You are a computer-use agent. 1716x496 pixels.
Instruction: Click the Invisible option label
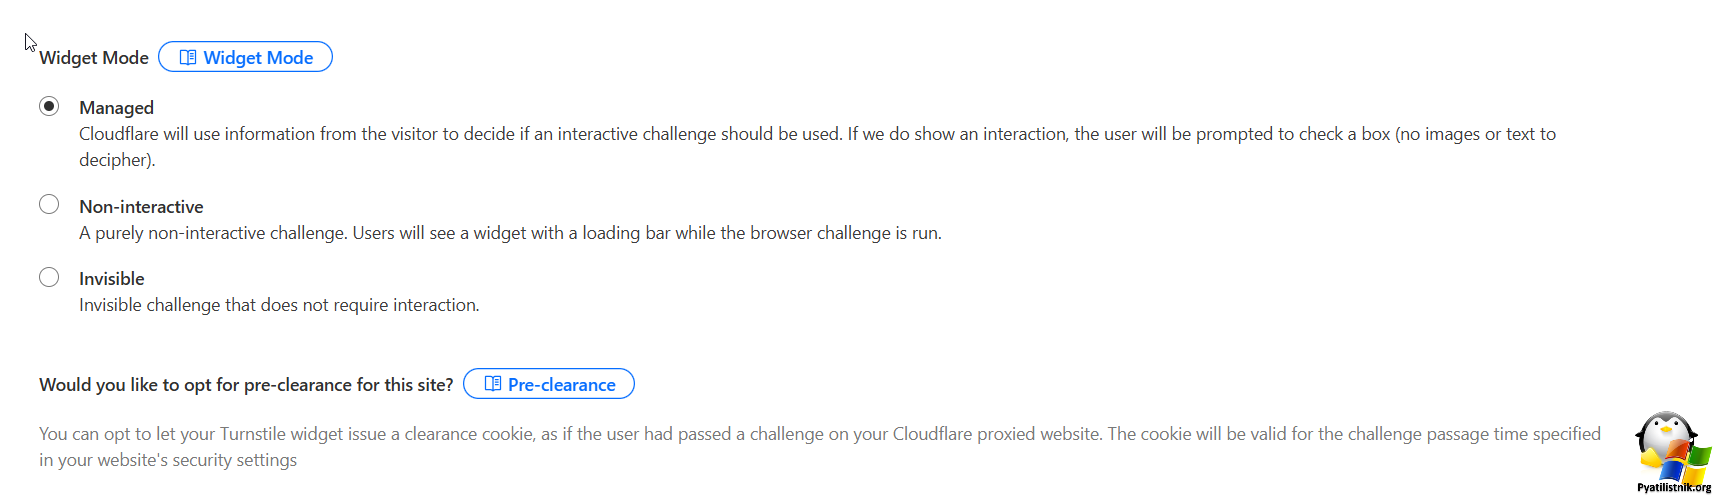tap(112, 279)
